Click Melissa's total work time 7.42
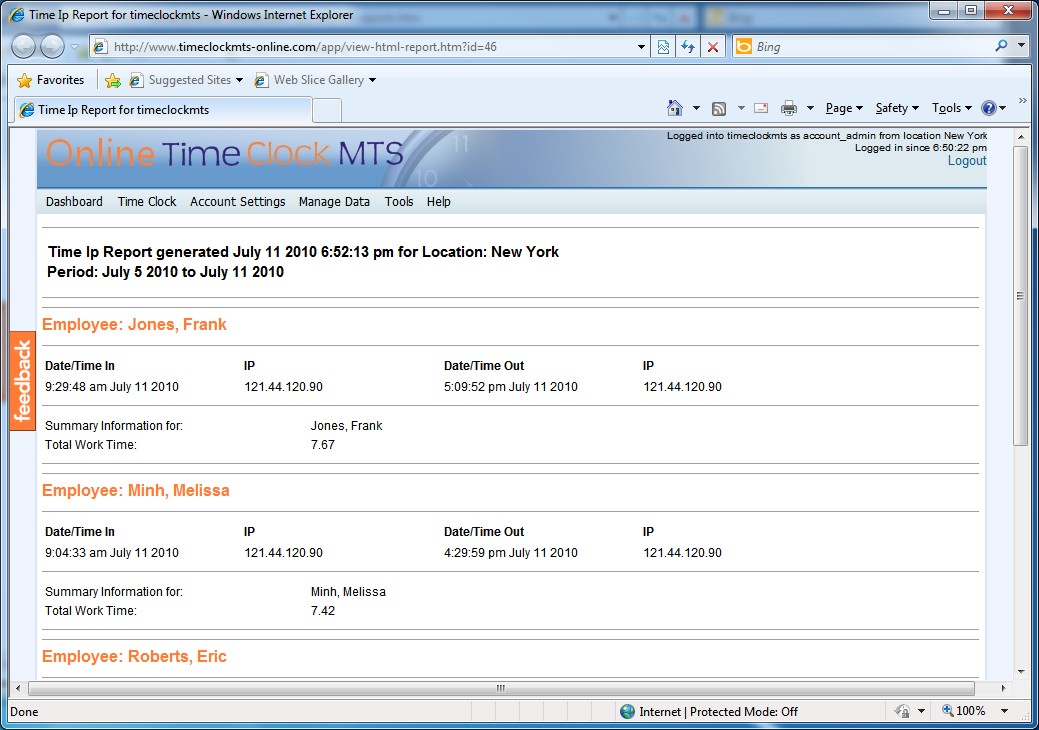Image resolution: width=1039 pixels, height=730 pixels. pos(323,611)
